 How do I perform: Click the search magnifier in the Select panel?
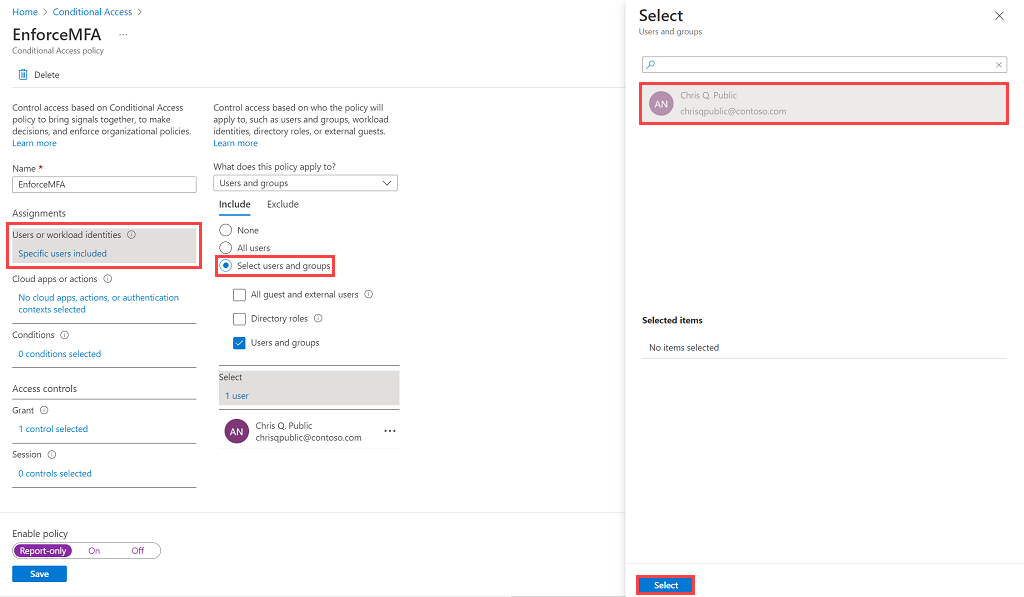click(x=651, y=63)
